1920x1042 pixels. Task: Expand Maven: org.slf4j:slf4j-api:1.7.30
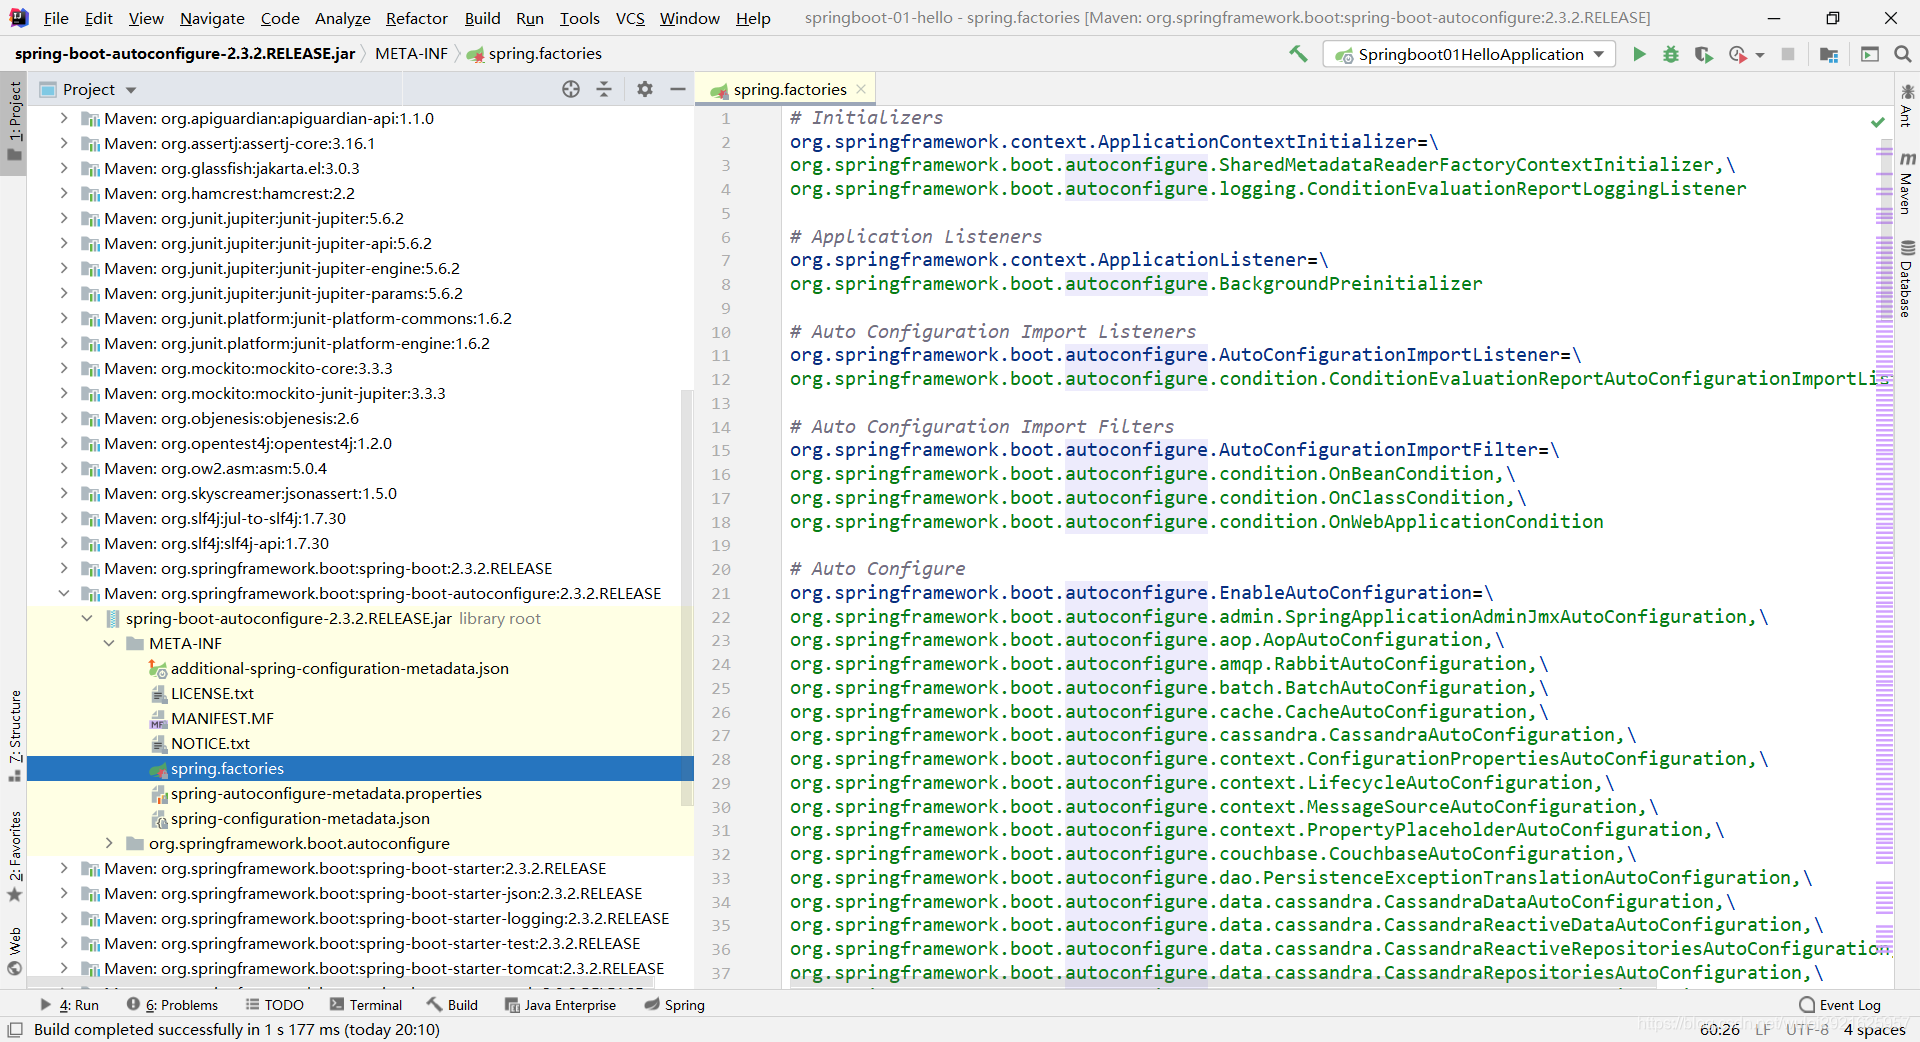[64, 543]
